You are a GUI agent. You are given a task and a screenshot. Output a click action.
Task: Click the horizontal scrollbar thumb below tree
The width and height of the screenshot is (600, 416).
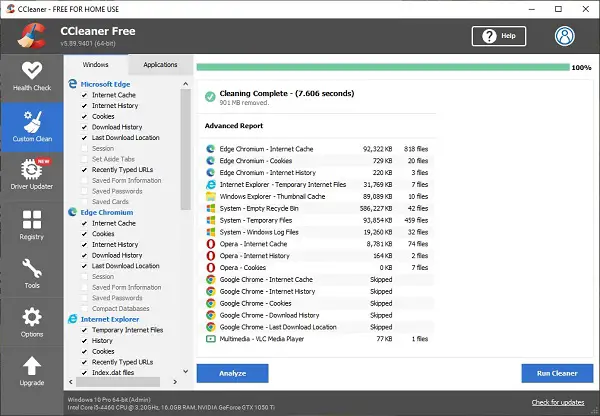pos(118,382)
